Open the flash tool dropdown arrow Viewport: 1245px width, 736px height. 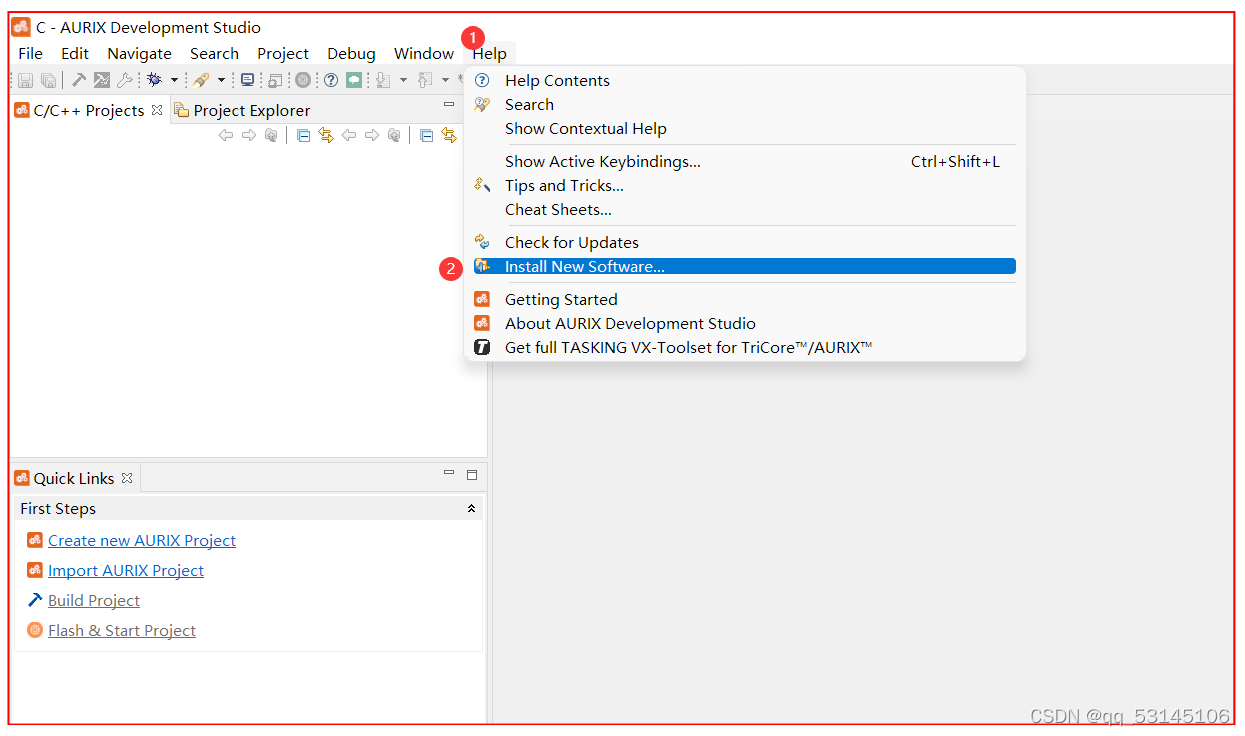221,80
